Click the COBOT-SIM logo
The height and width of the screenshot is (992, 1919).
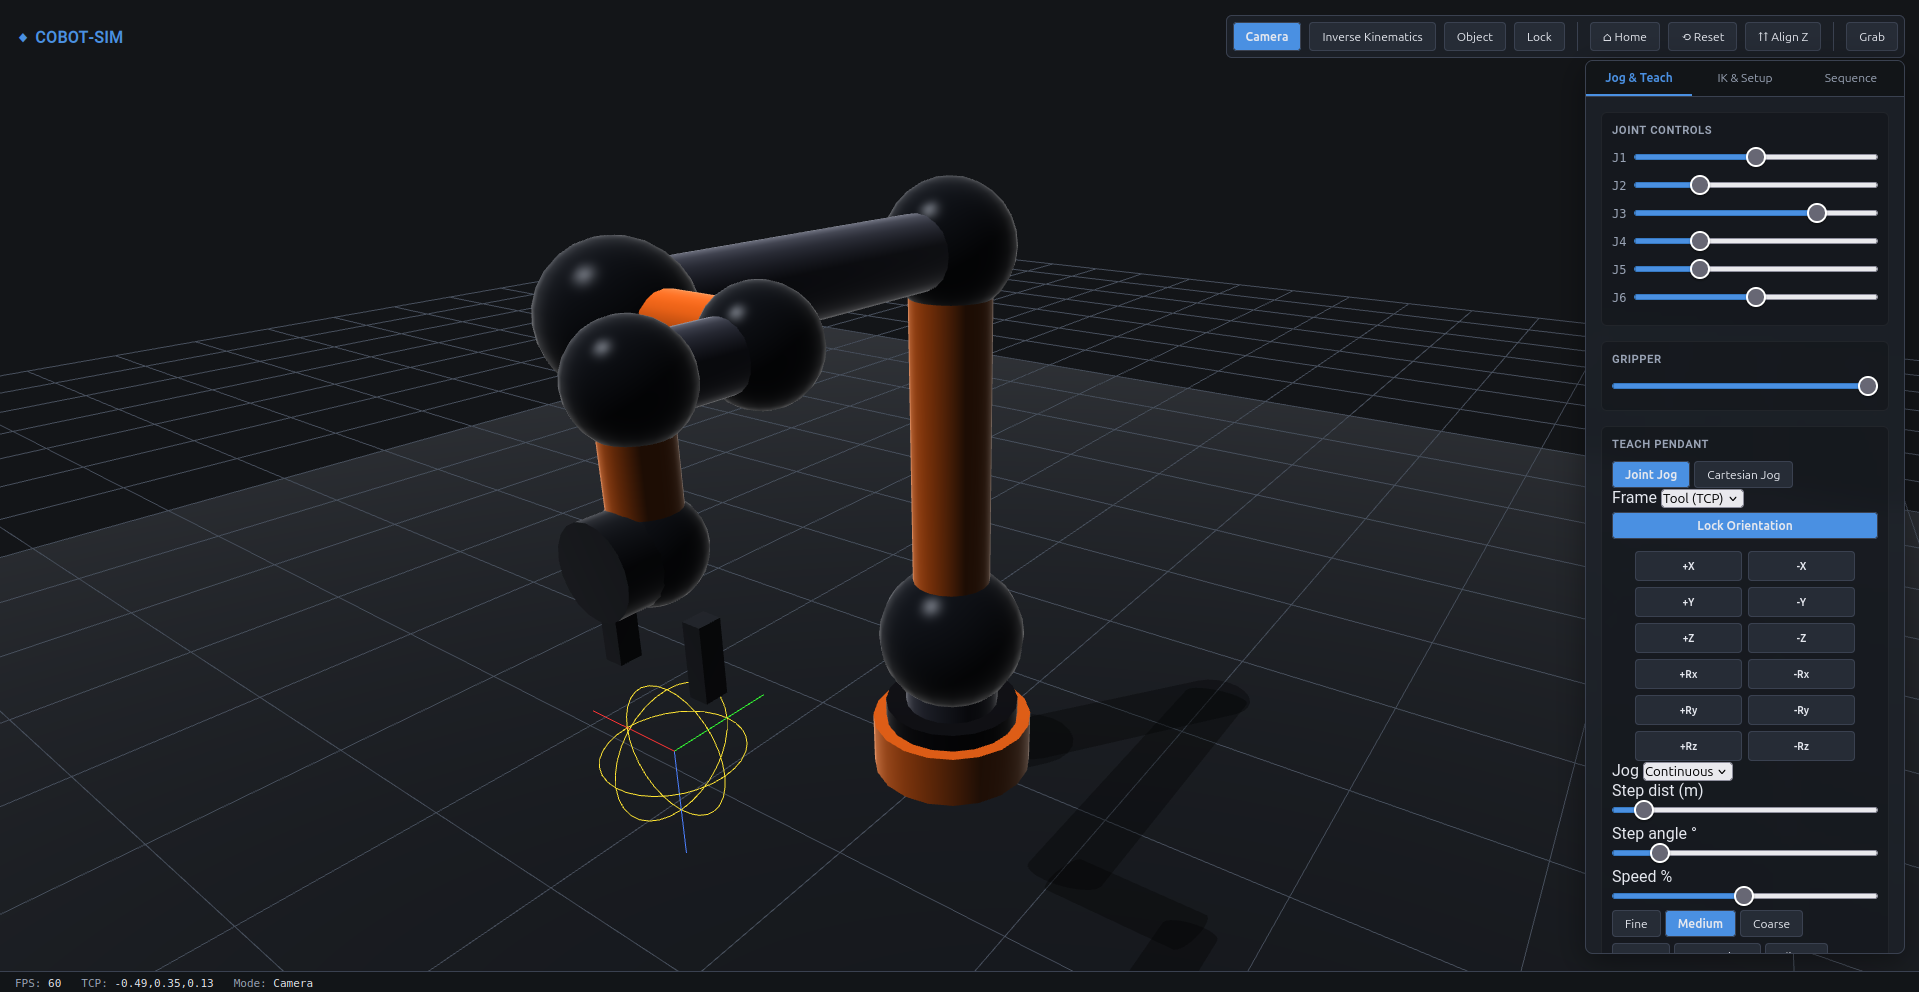(x=70, y=37)
